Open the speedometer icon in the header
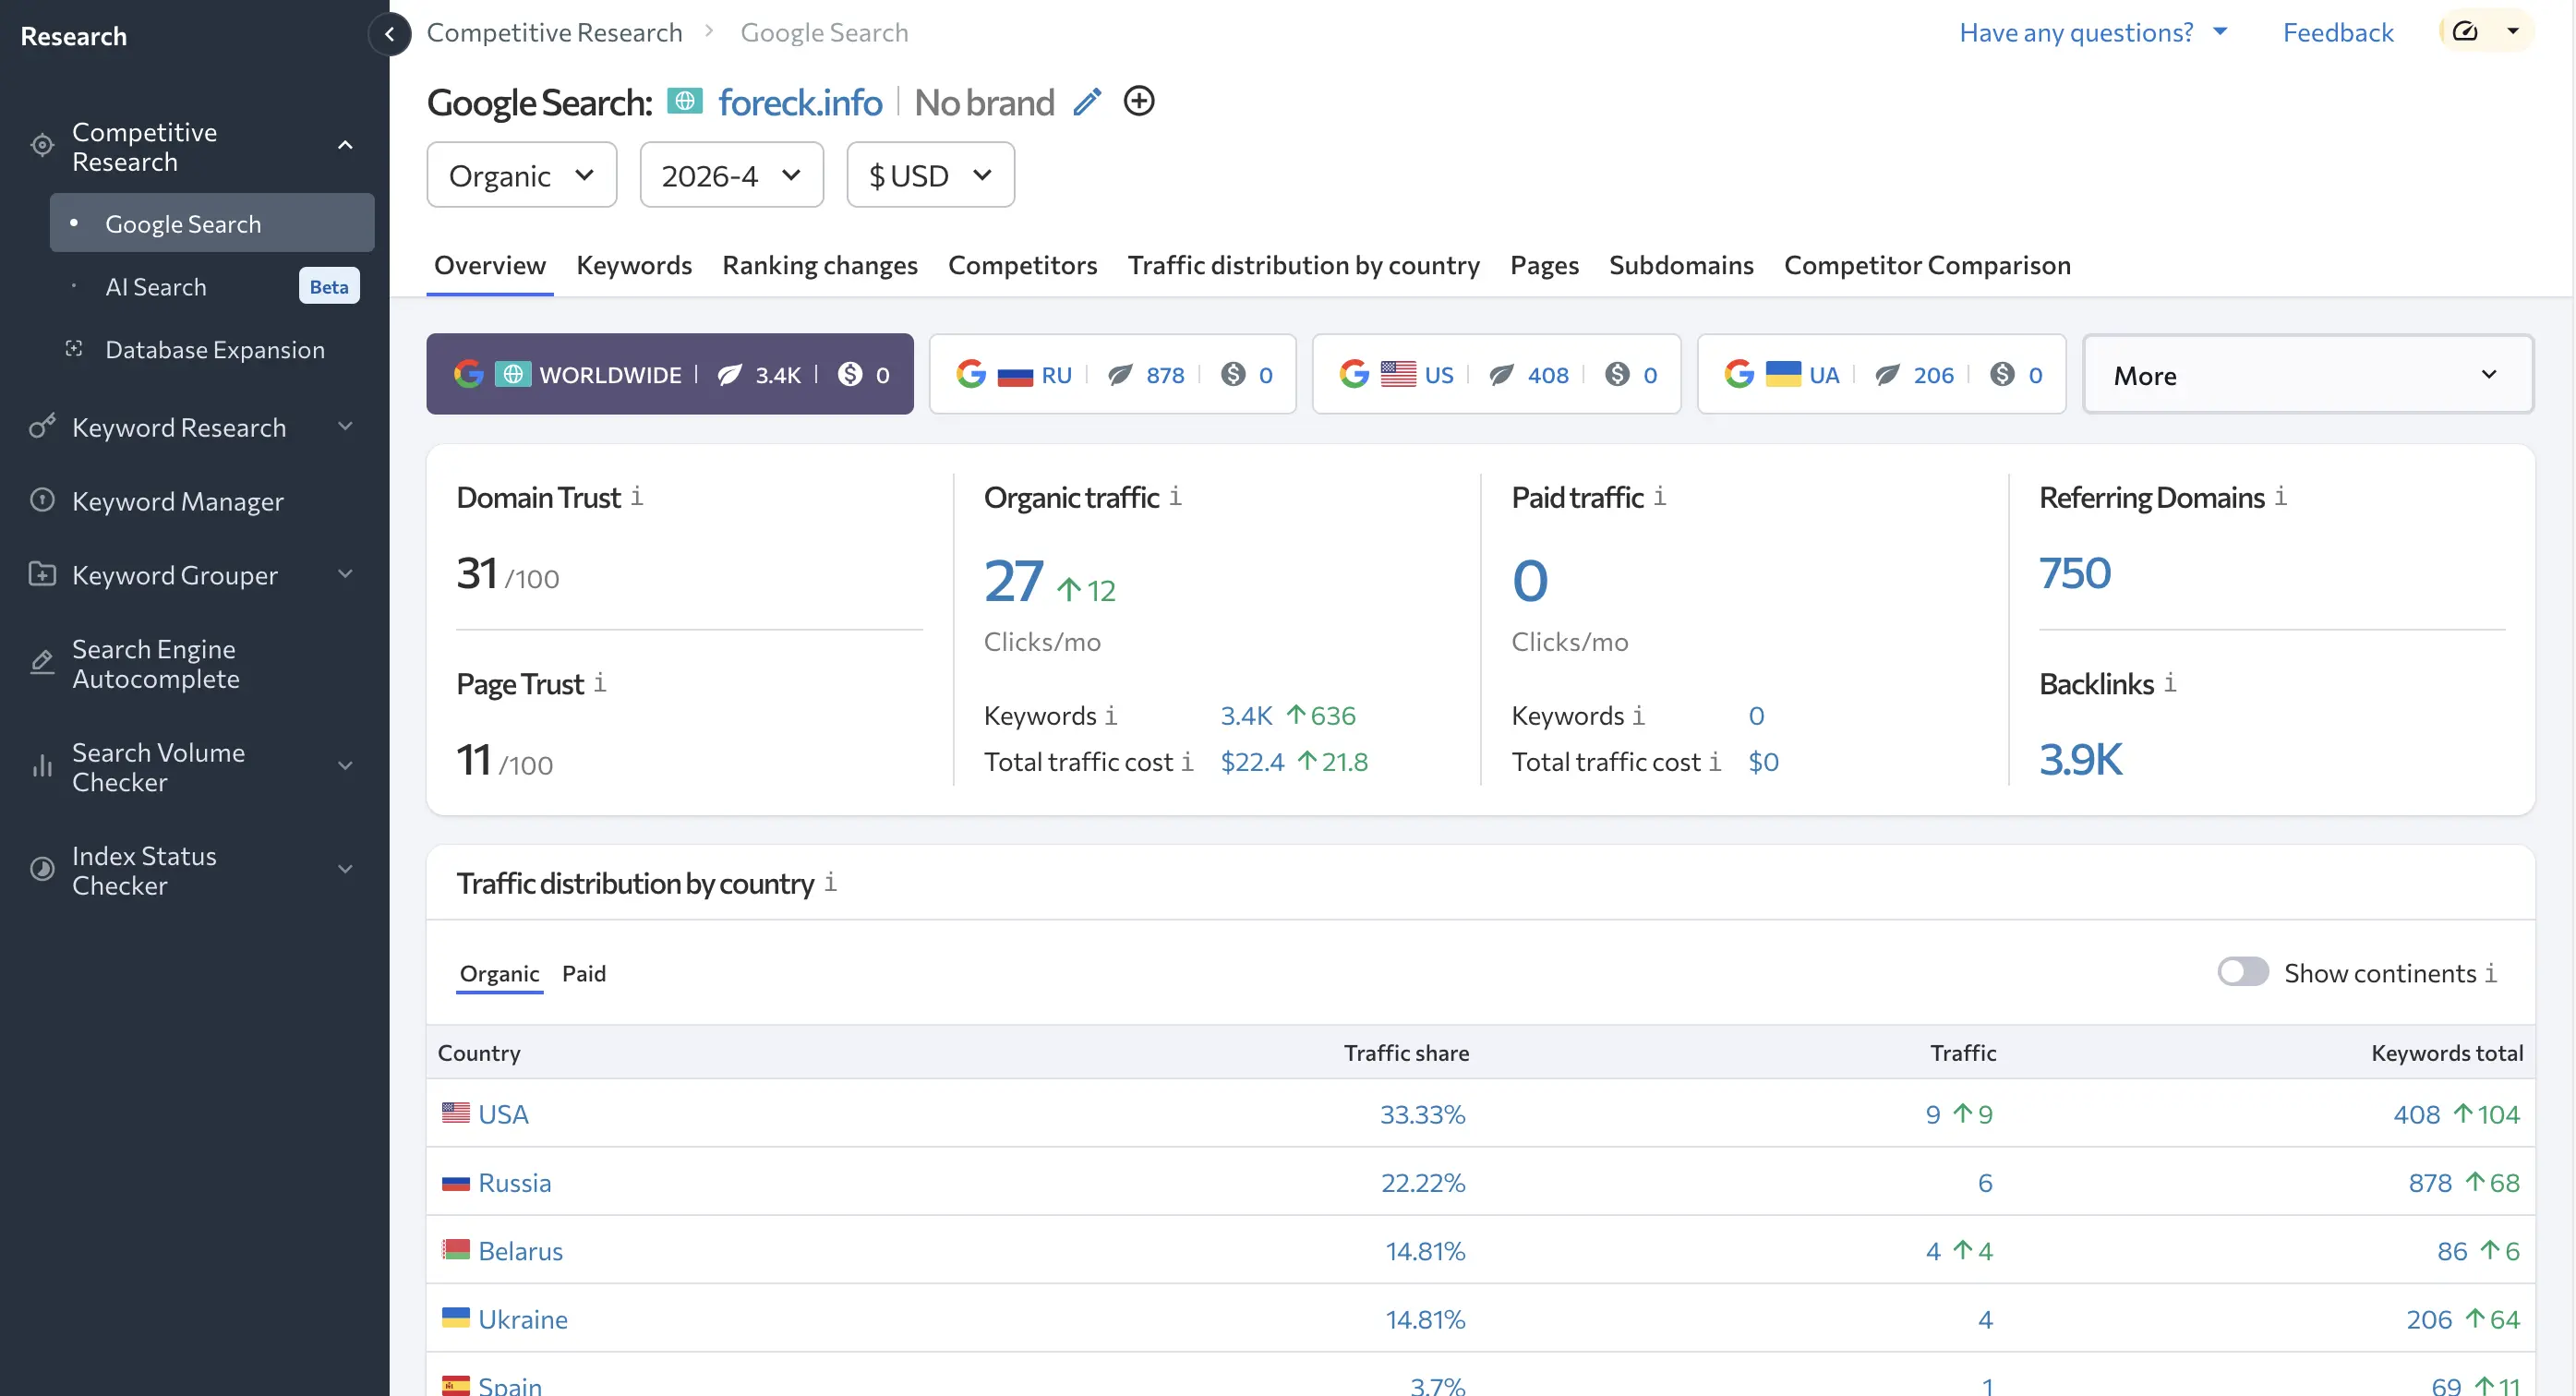This screenshot has height=1396, width=2576. [x=2465, y=32]
